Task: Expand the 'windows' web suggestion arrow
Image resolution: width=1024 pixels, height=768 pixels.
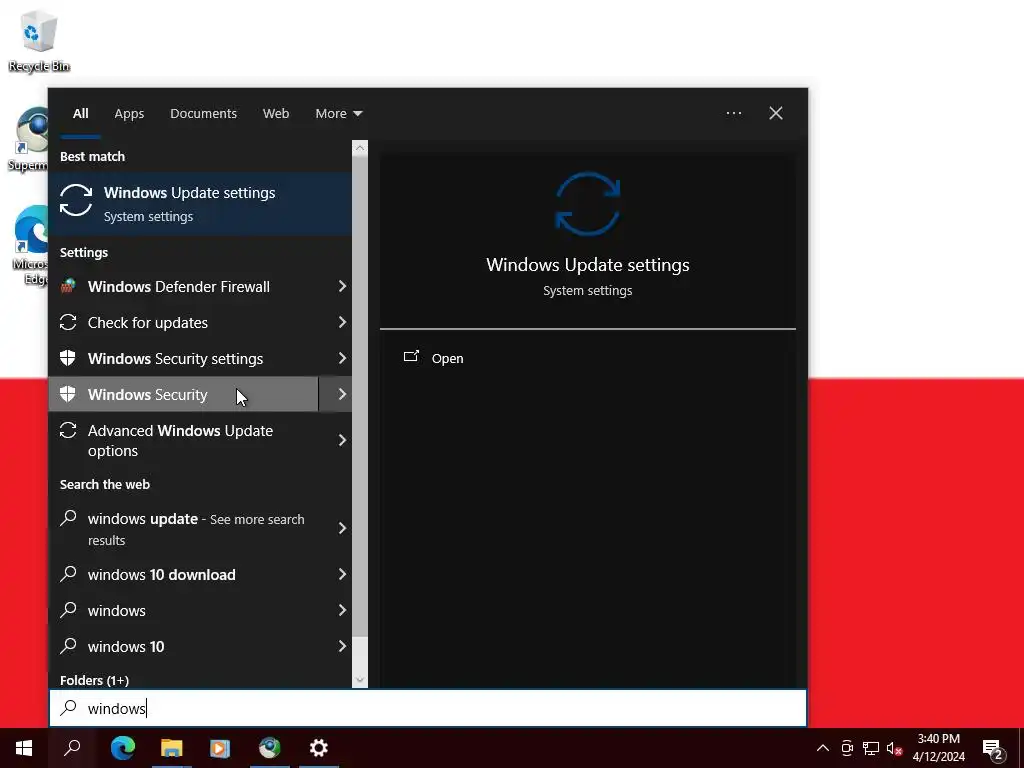Action: pos(342,610)
